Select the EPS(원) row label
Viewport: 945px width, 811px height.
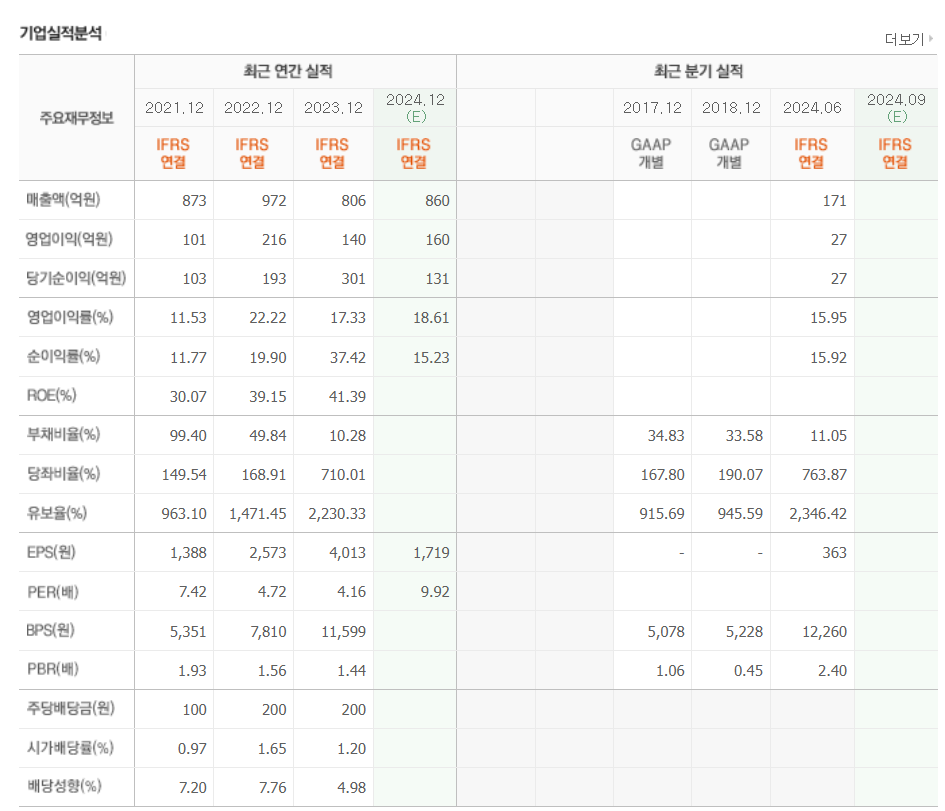(x=51, y=553)
